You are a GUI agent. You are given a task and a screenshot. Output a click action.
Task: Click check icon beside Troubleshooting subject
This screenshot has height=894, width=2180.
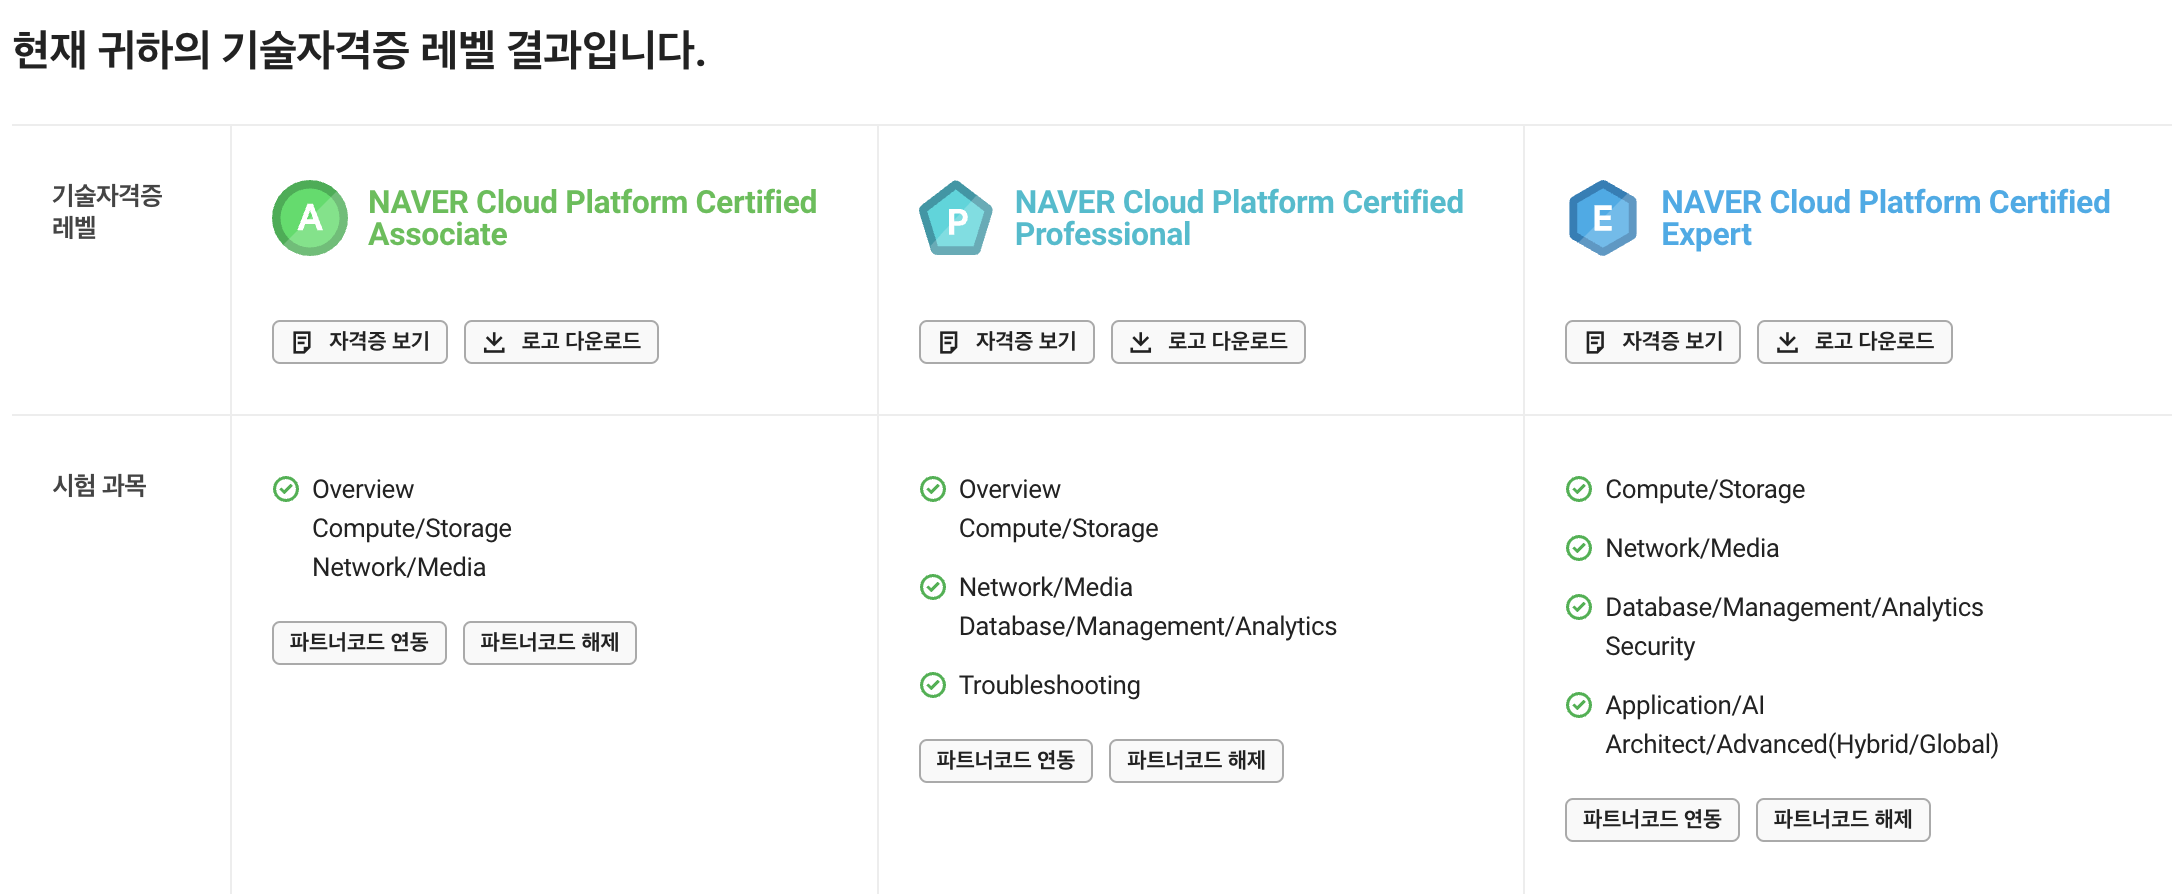933,685
